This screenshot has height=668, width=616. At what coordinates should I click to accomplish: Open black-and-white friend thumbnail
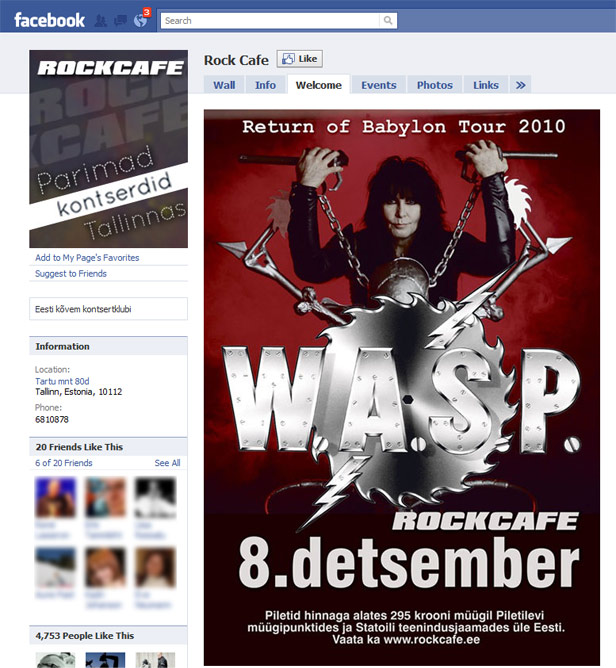click(x=155, y=498)
